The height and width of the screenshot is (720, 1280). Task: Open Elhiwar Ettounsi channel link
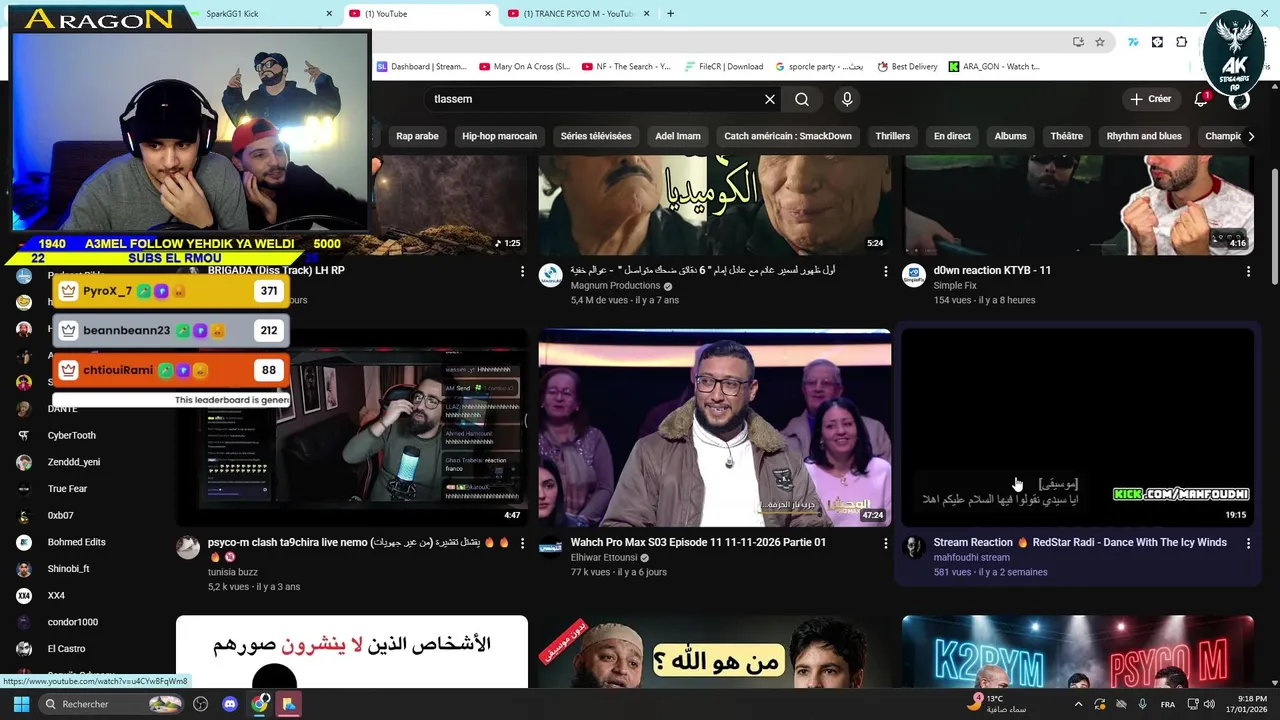click(x=604, y=558)
